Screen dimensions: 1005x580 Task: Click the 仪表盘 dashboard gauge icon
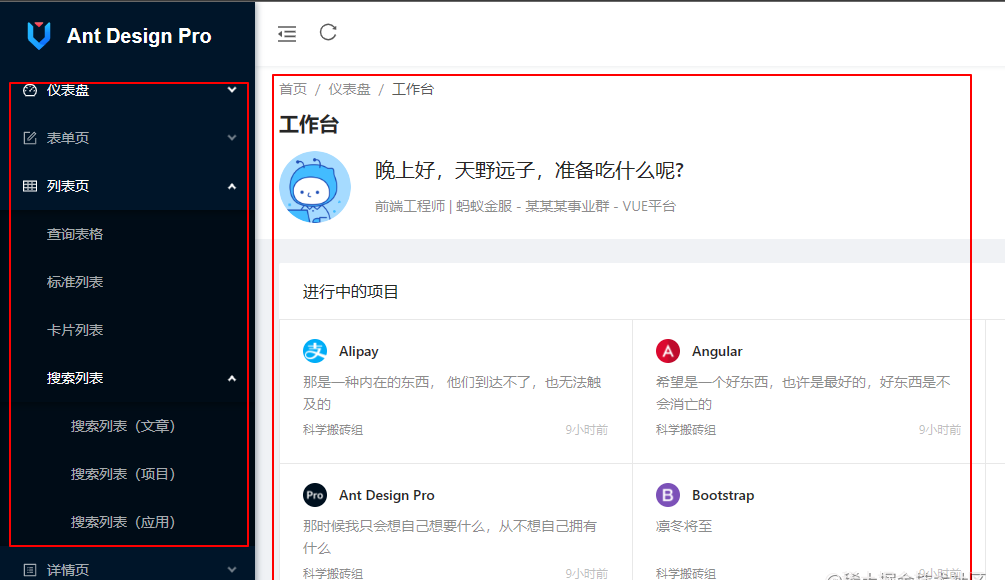tap(30, 90)
